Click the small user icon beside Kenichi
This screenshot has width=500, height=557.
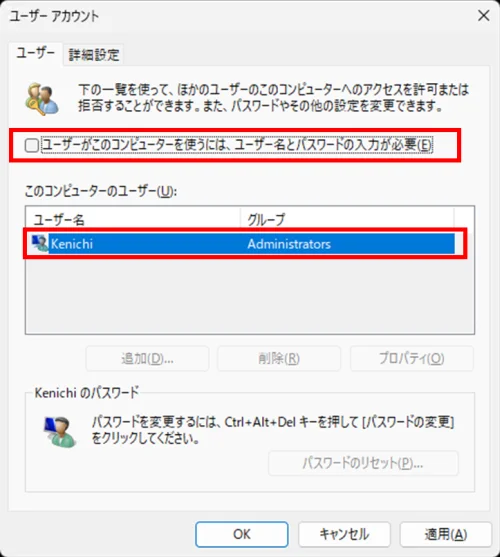tap(40, 243)
